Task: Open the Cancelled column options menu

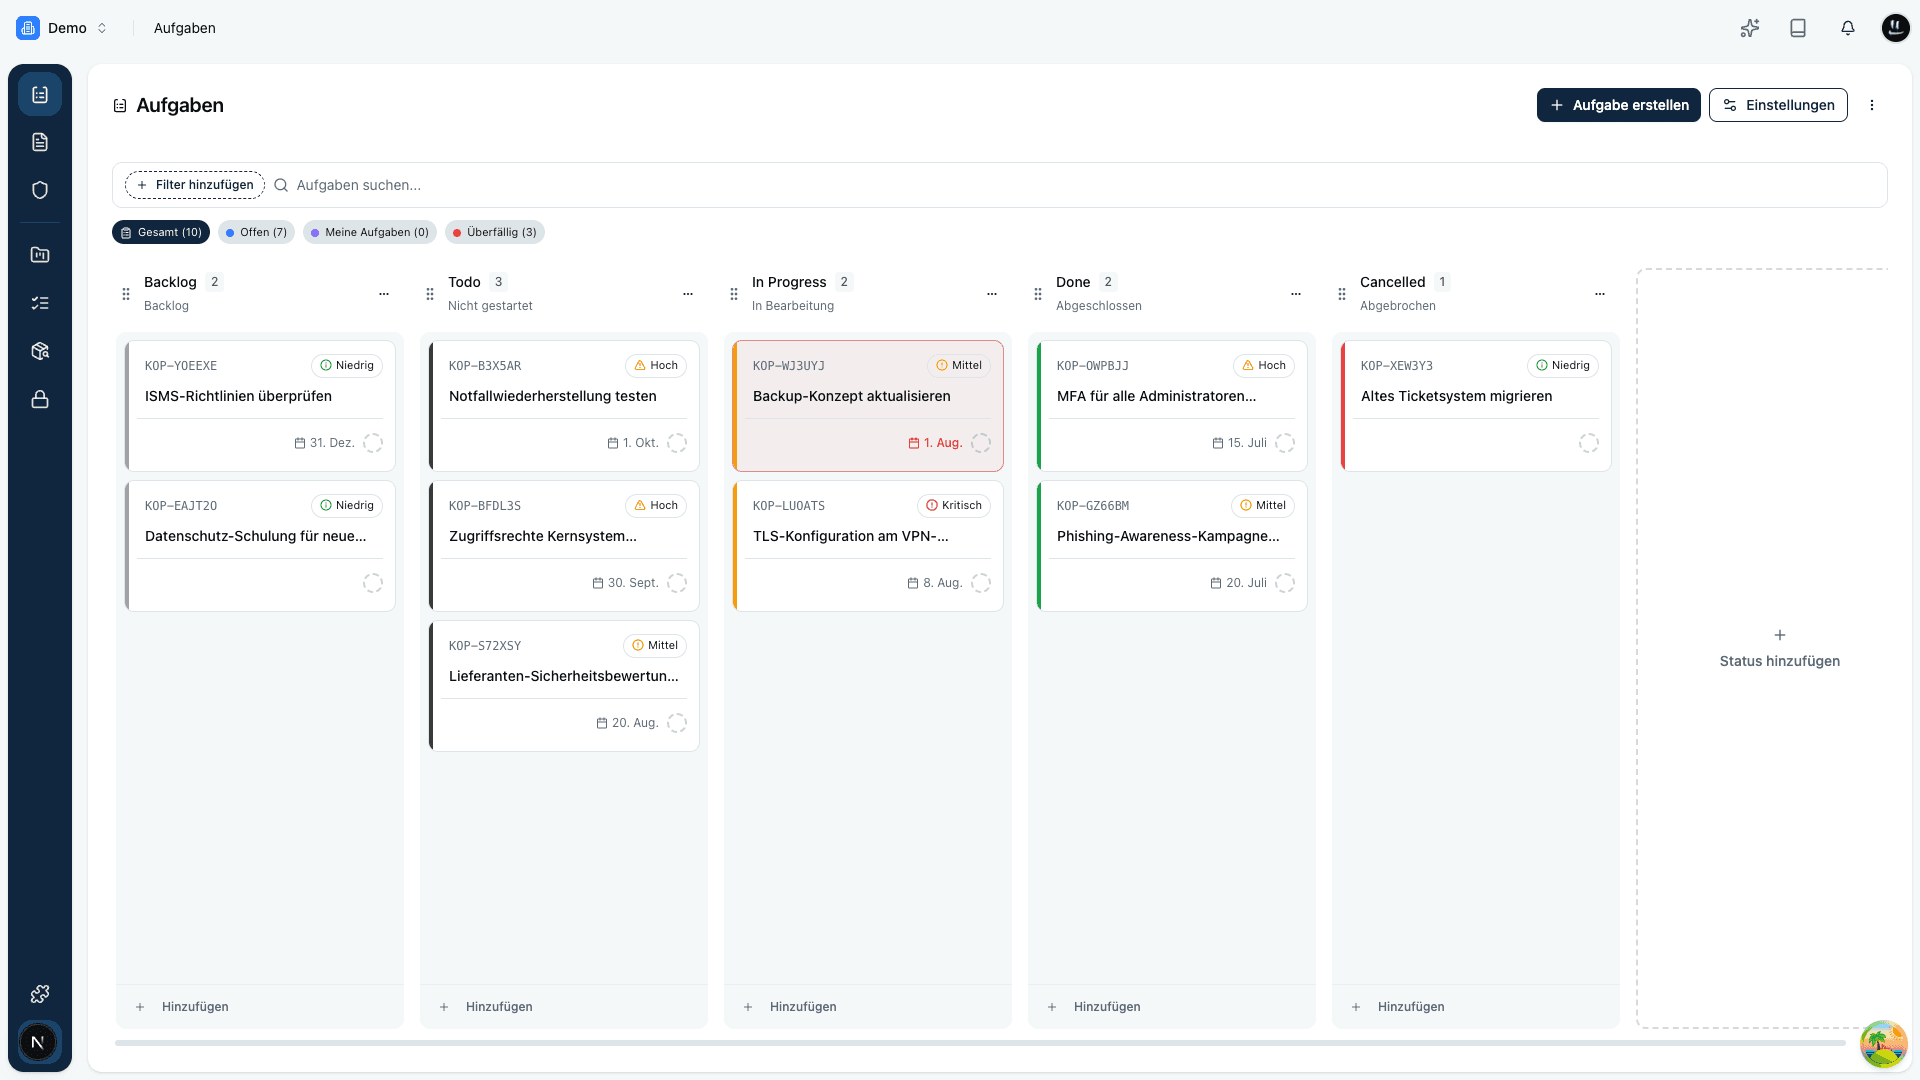Action: click(x=1600, y=294)
